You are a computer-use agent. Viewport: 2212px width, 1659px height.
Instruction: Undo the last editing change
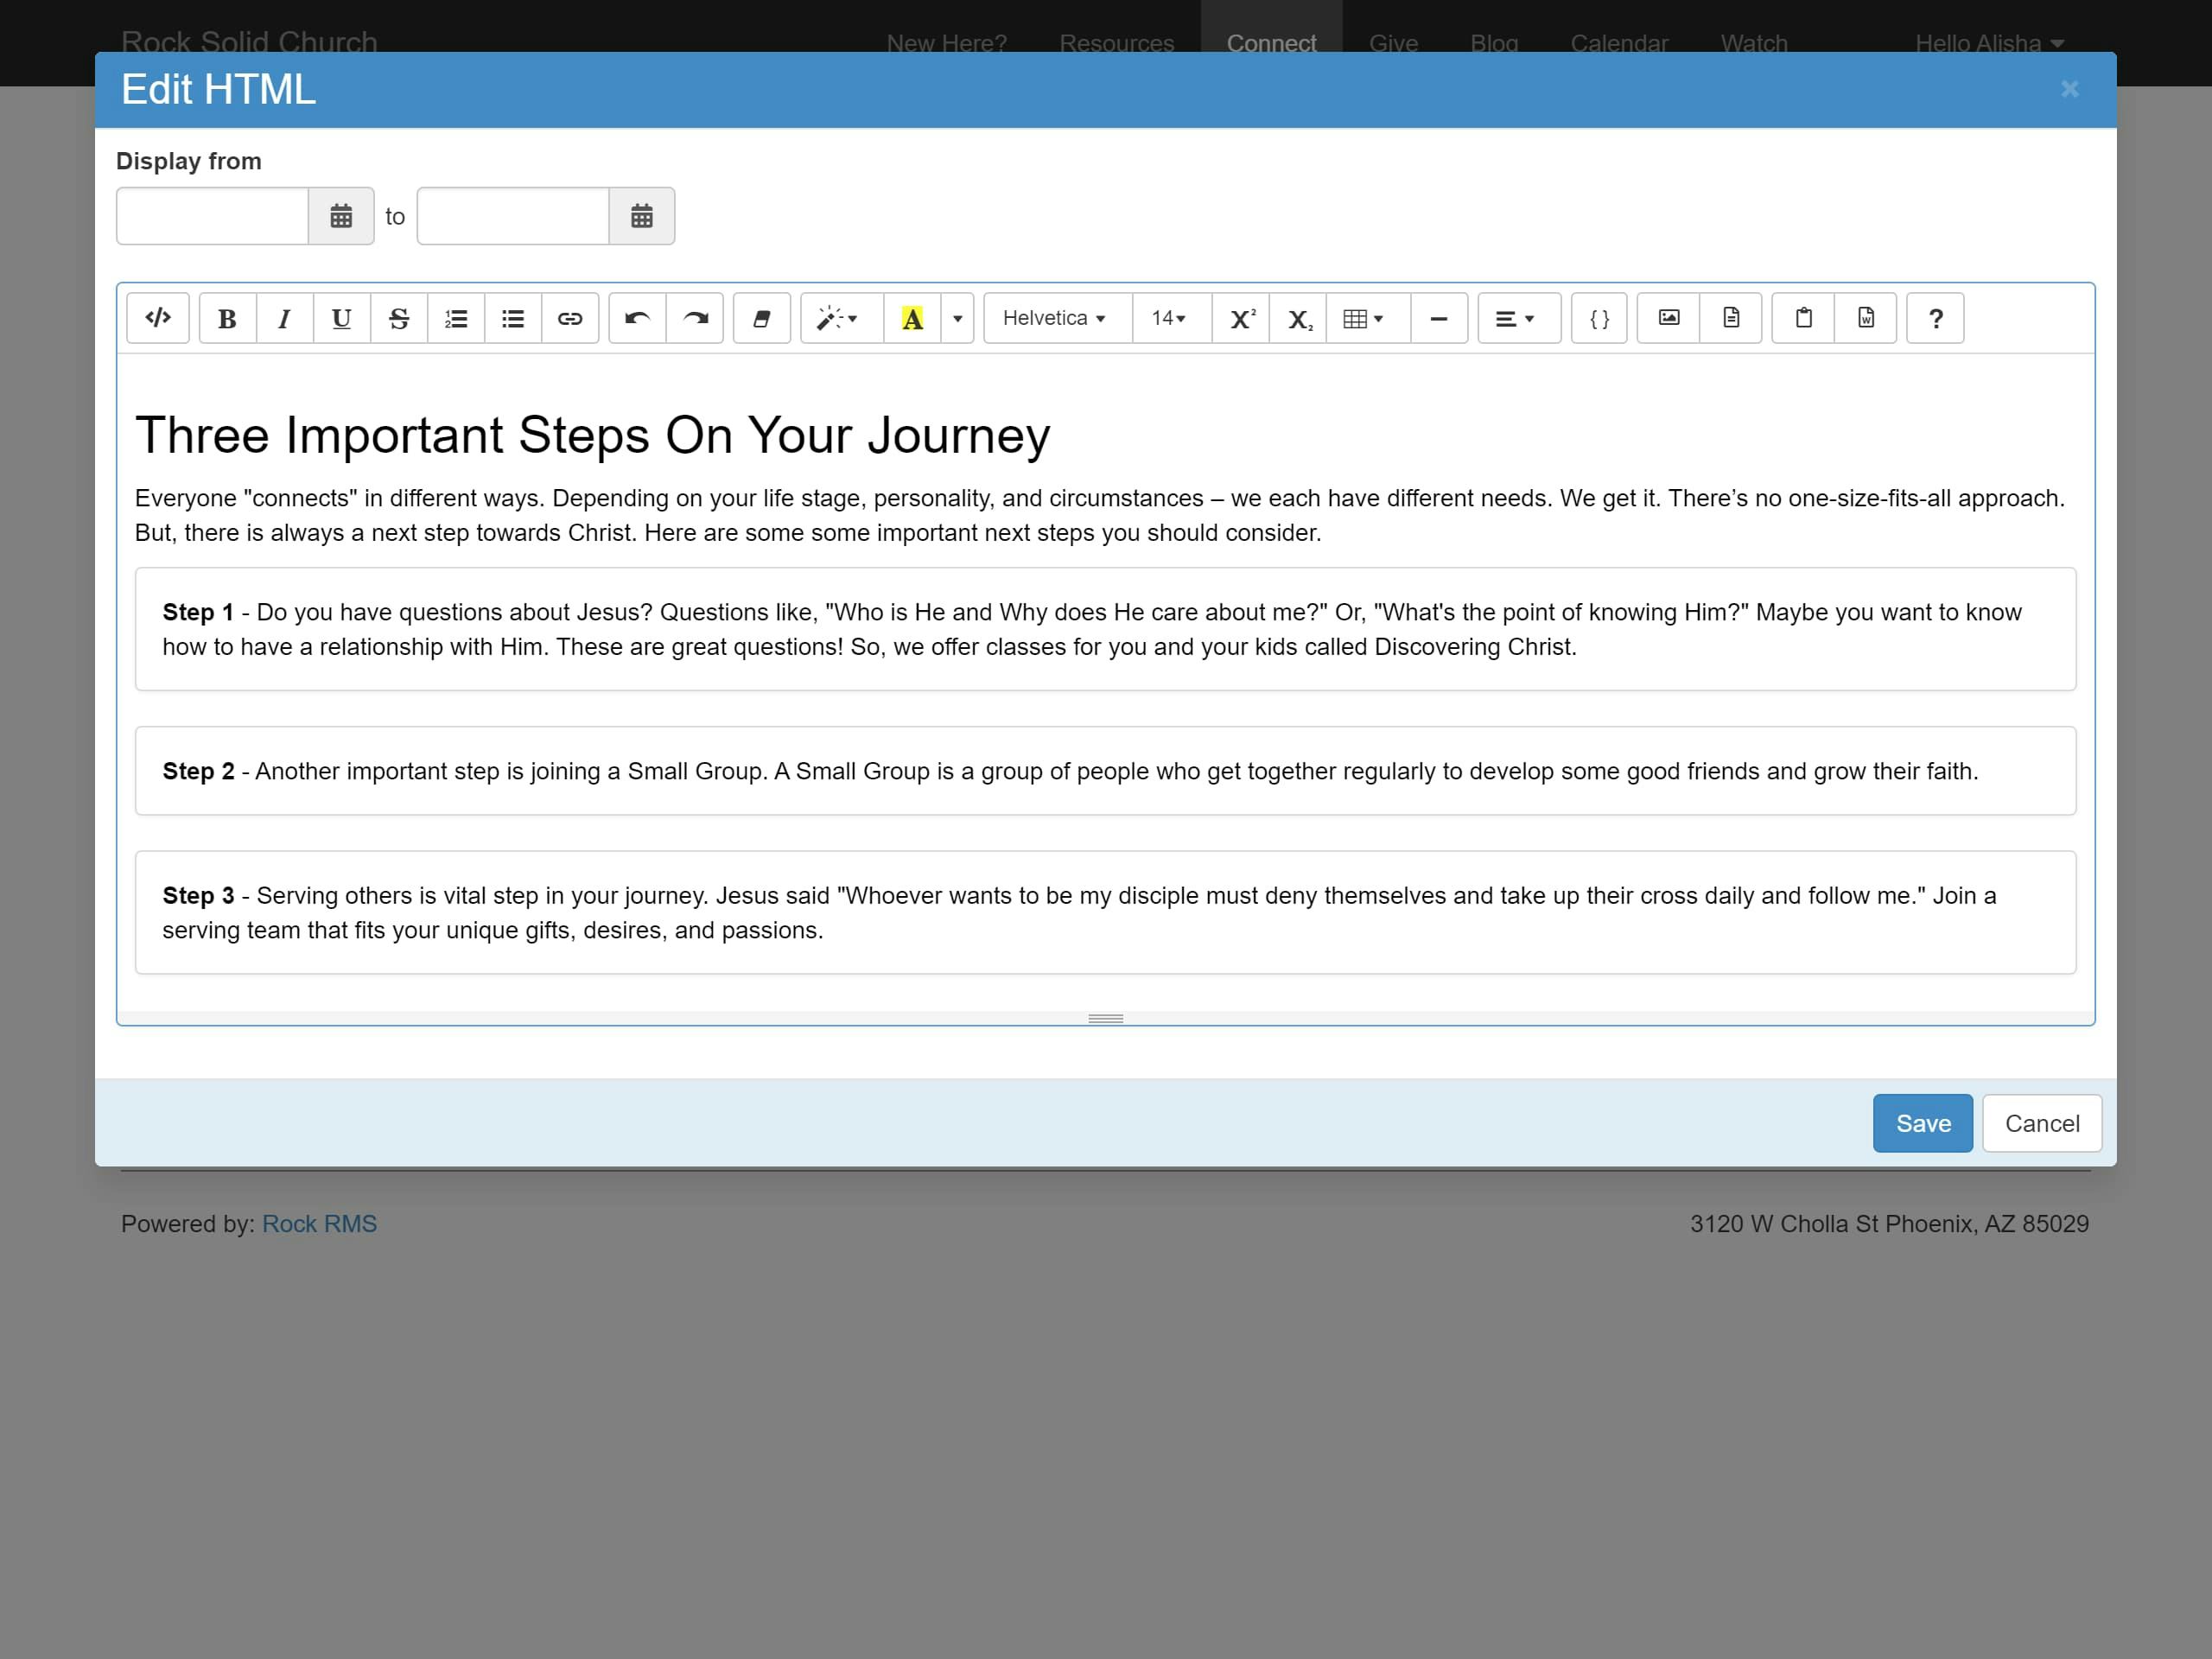pos(637,318)
